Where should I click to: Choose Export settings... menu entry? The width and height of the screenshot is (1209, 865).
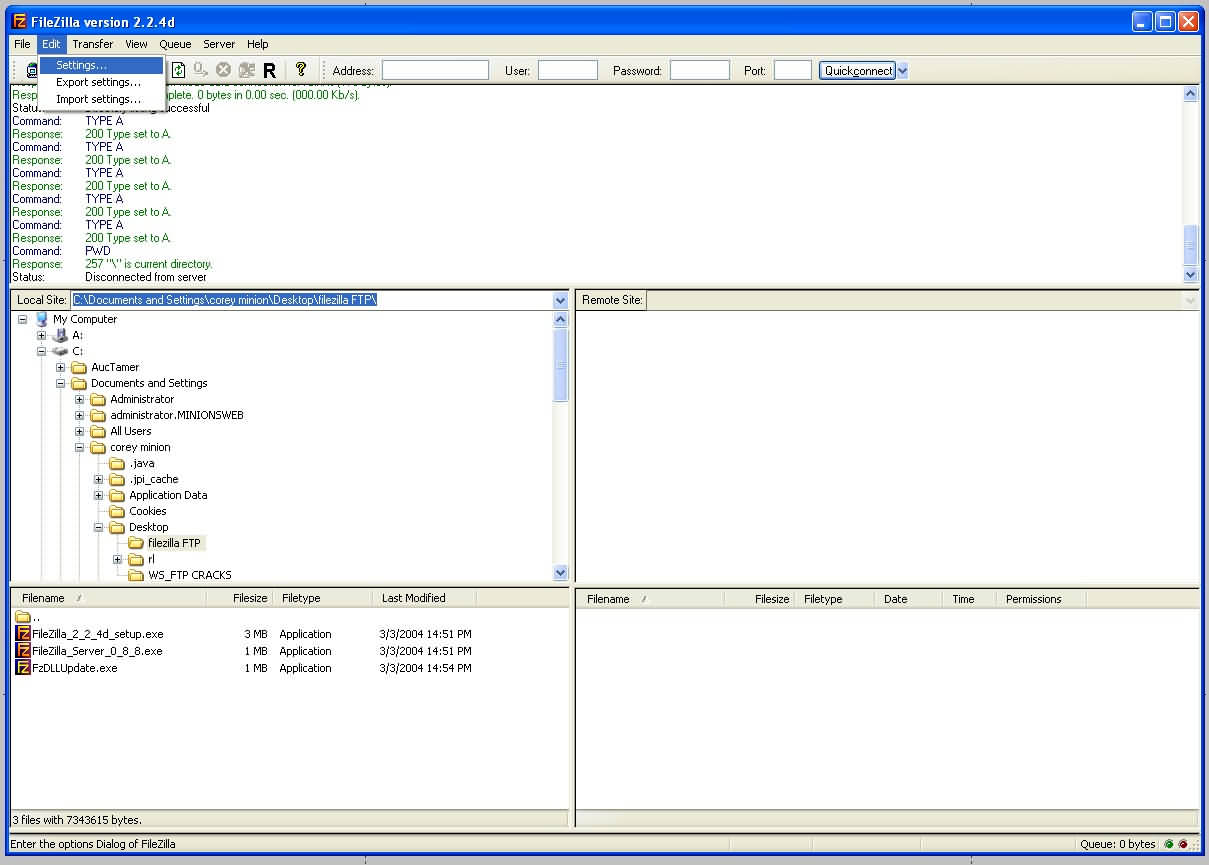(x=101, y=82)
